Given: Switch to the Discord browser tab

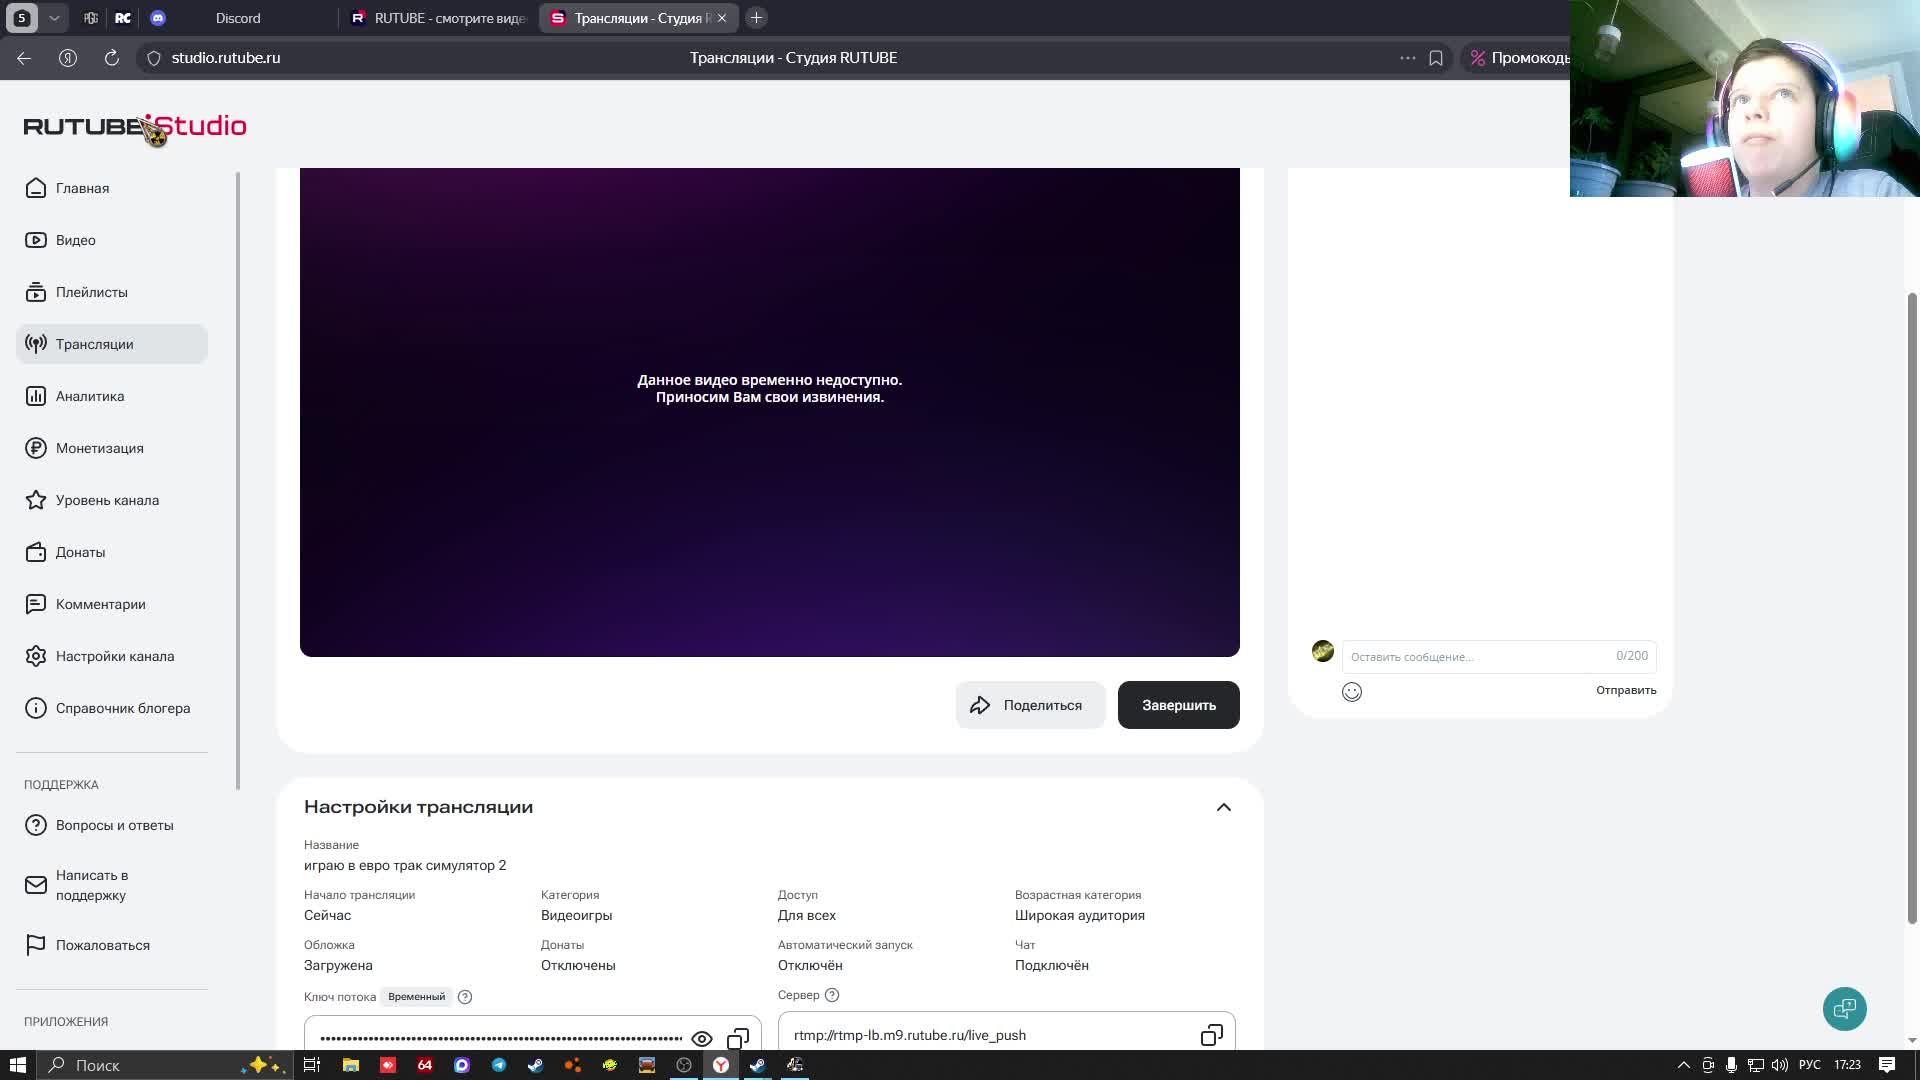Looking at the screenshot, I should pyautogui.click(x=238, y=18).
